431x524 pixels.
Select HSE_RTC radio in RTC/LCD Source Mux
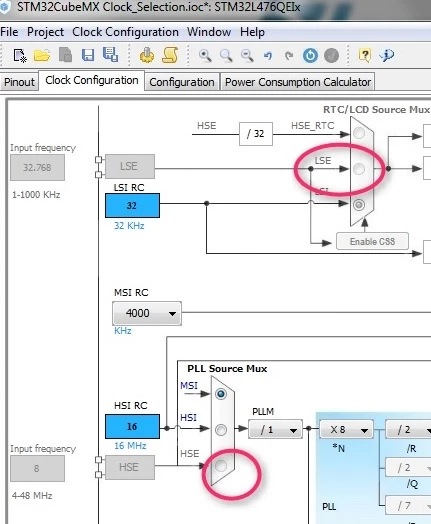coord(359,133)
